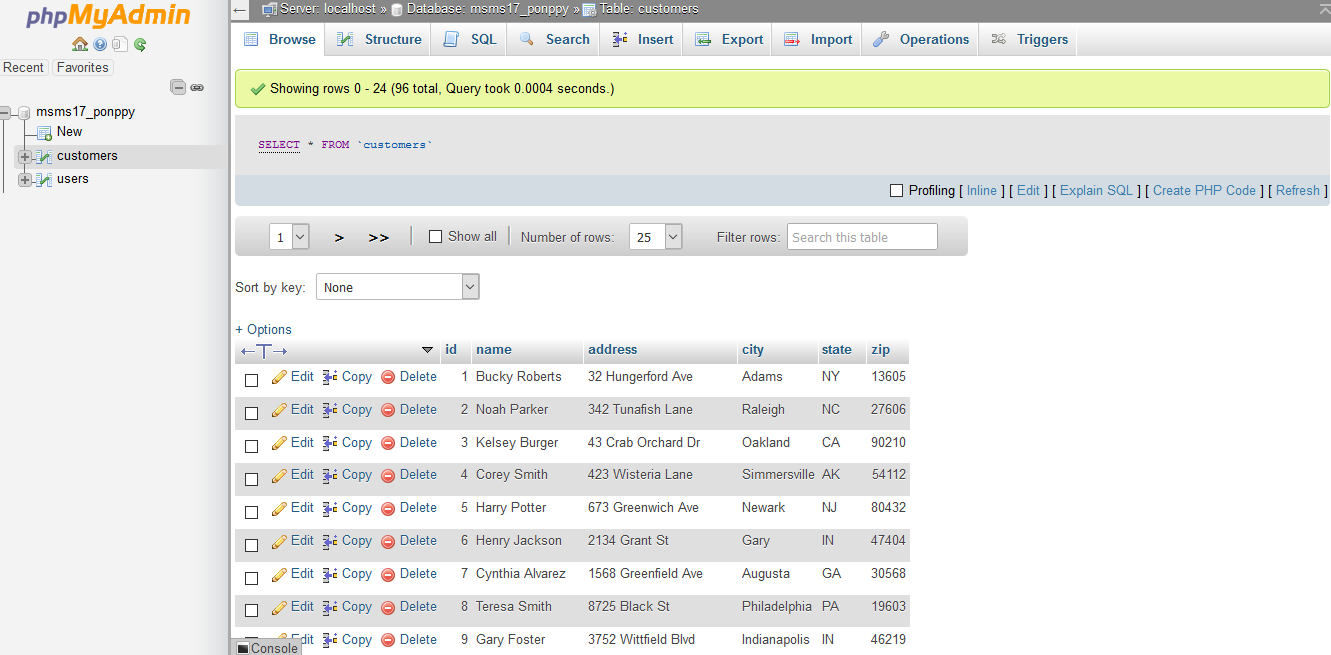The height and width of the screenshot is (655, 1331).
Task: Switch to the SQL tab
Action: pos(470,39)
